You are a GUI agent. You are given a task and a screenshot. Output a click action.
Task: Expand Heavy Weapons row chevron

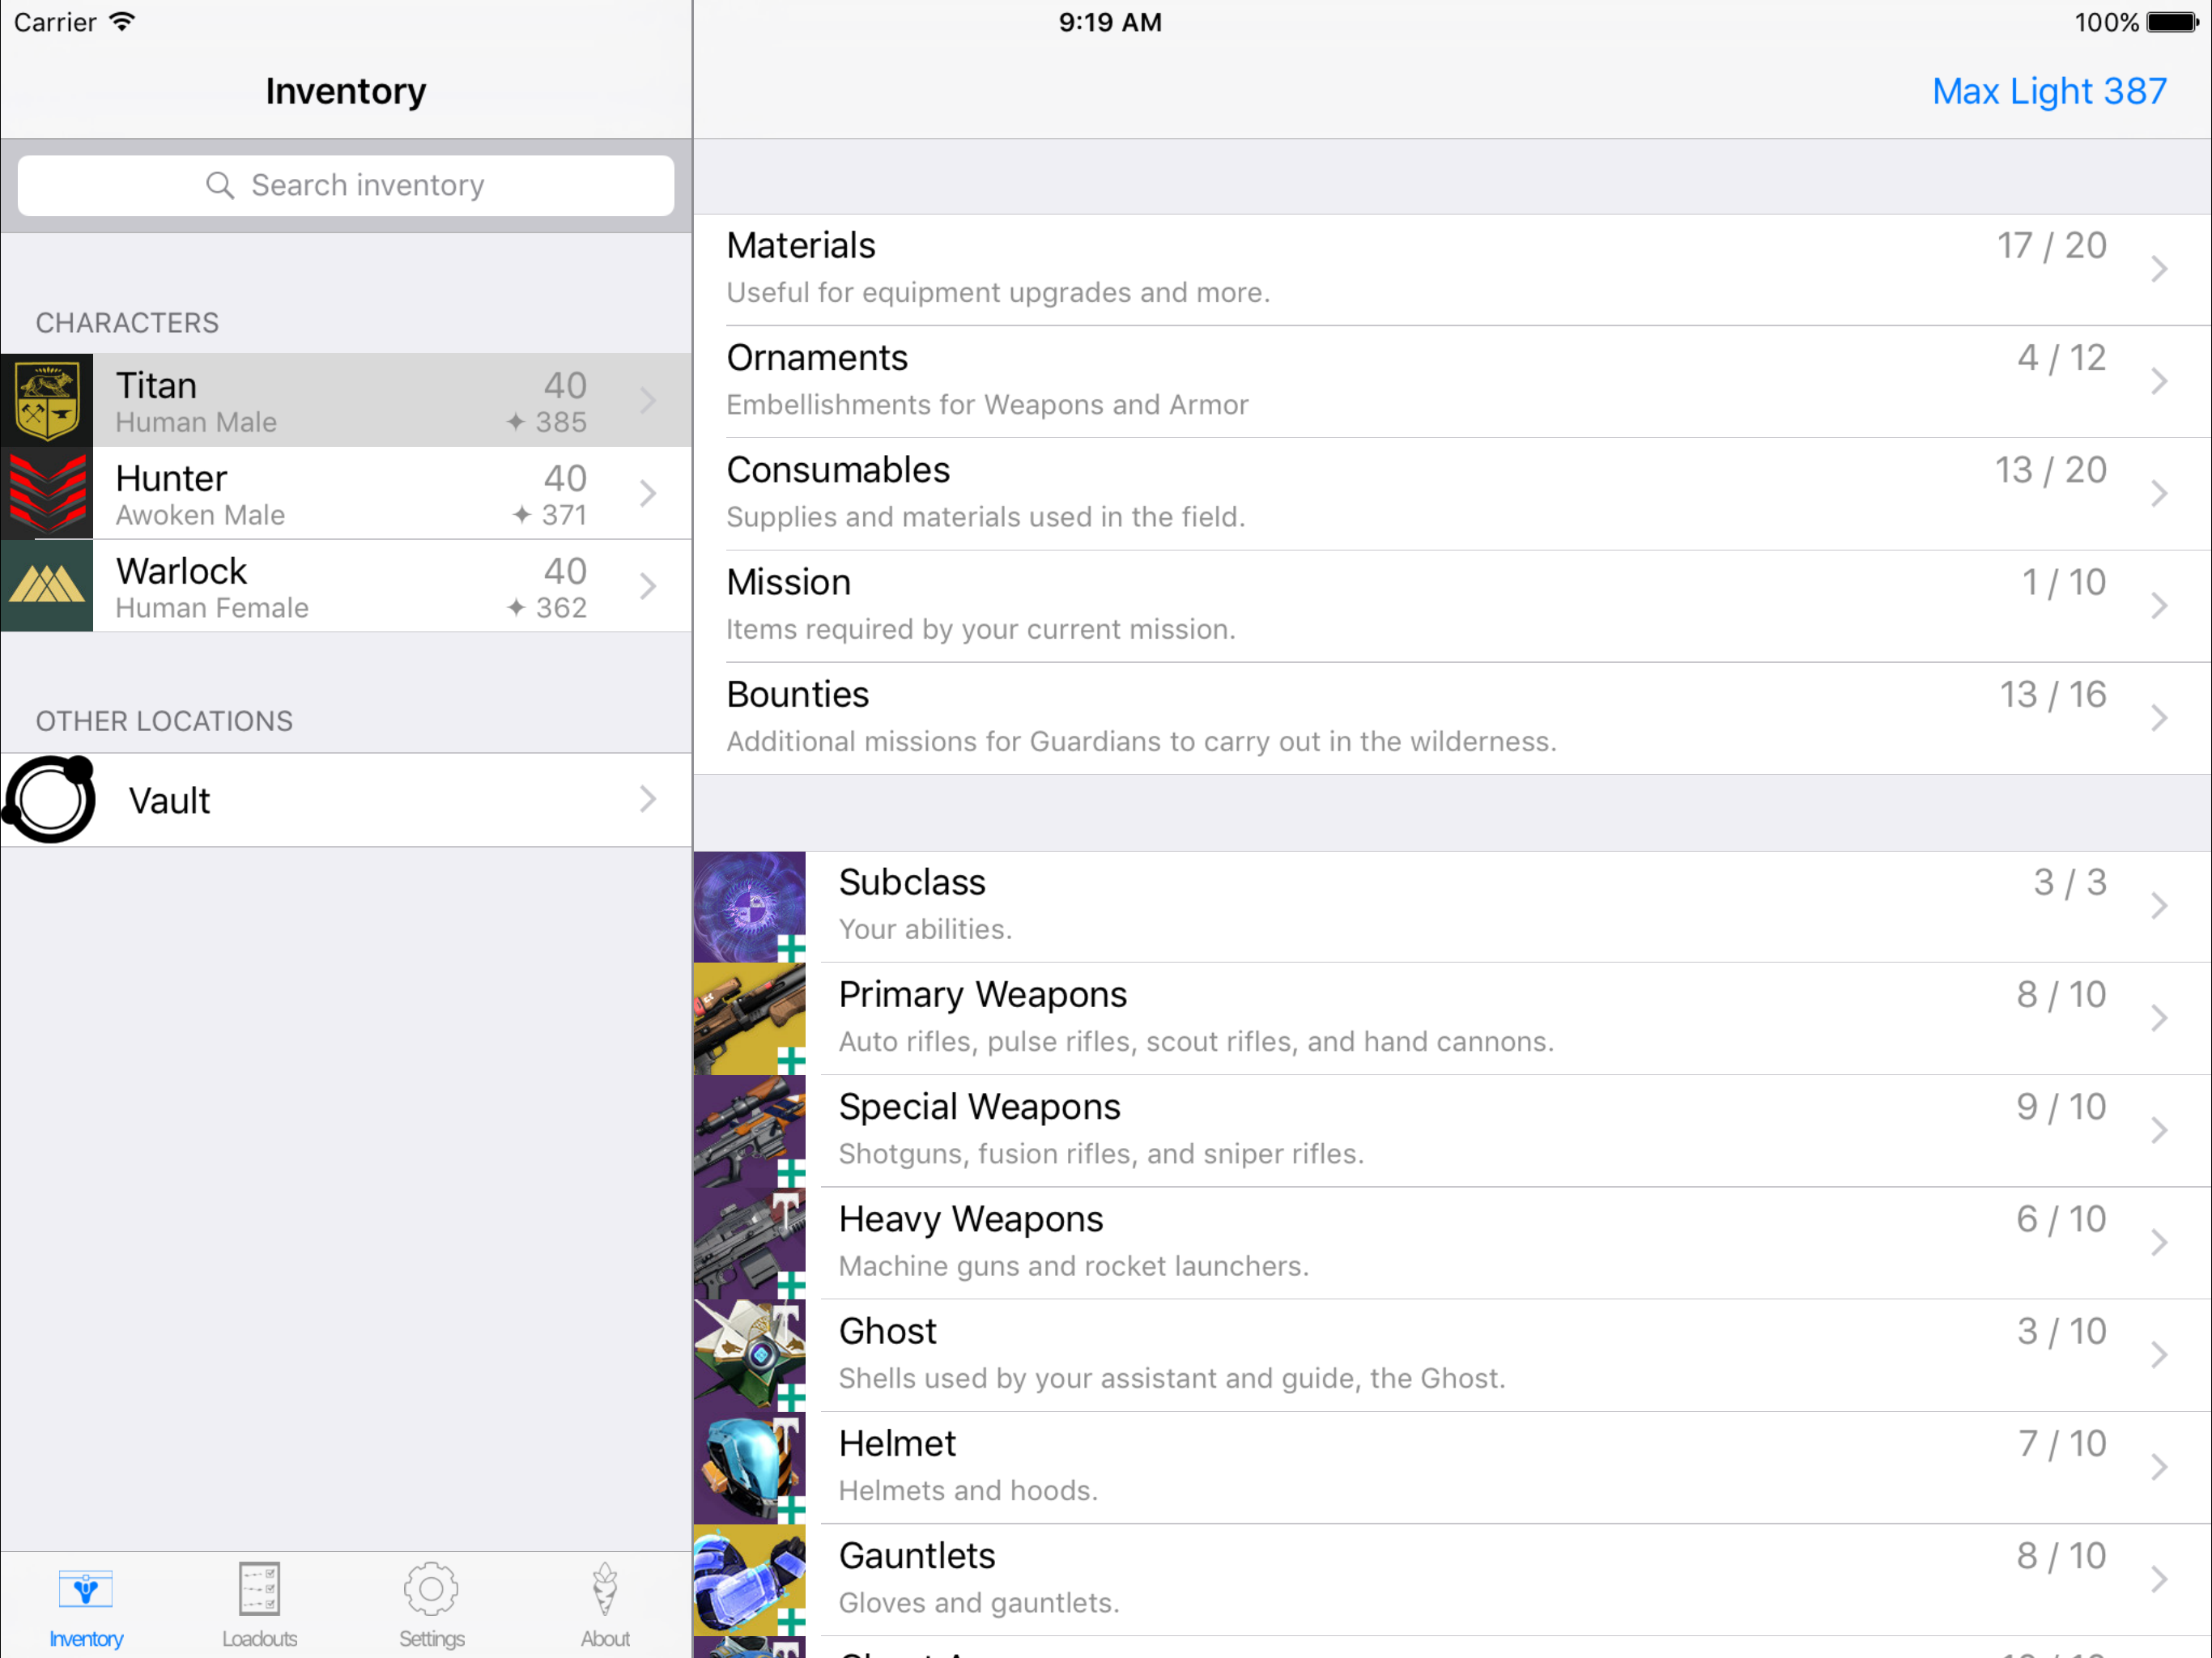pos(2159,1243)
